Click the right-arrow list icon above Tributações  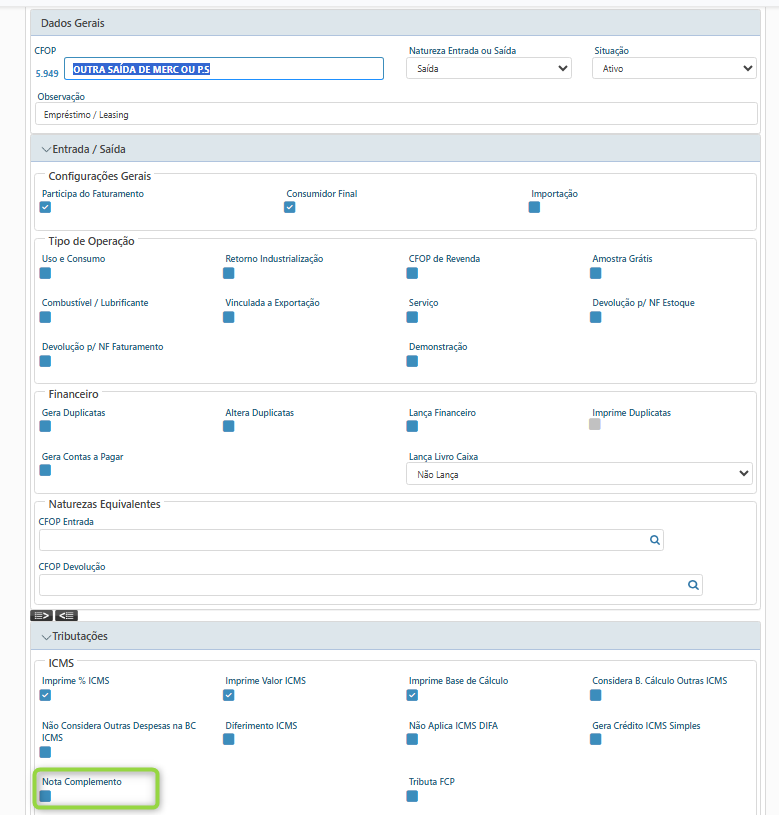tap(41, 615)
